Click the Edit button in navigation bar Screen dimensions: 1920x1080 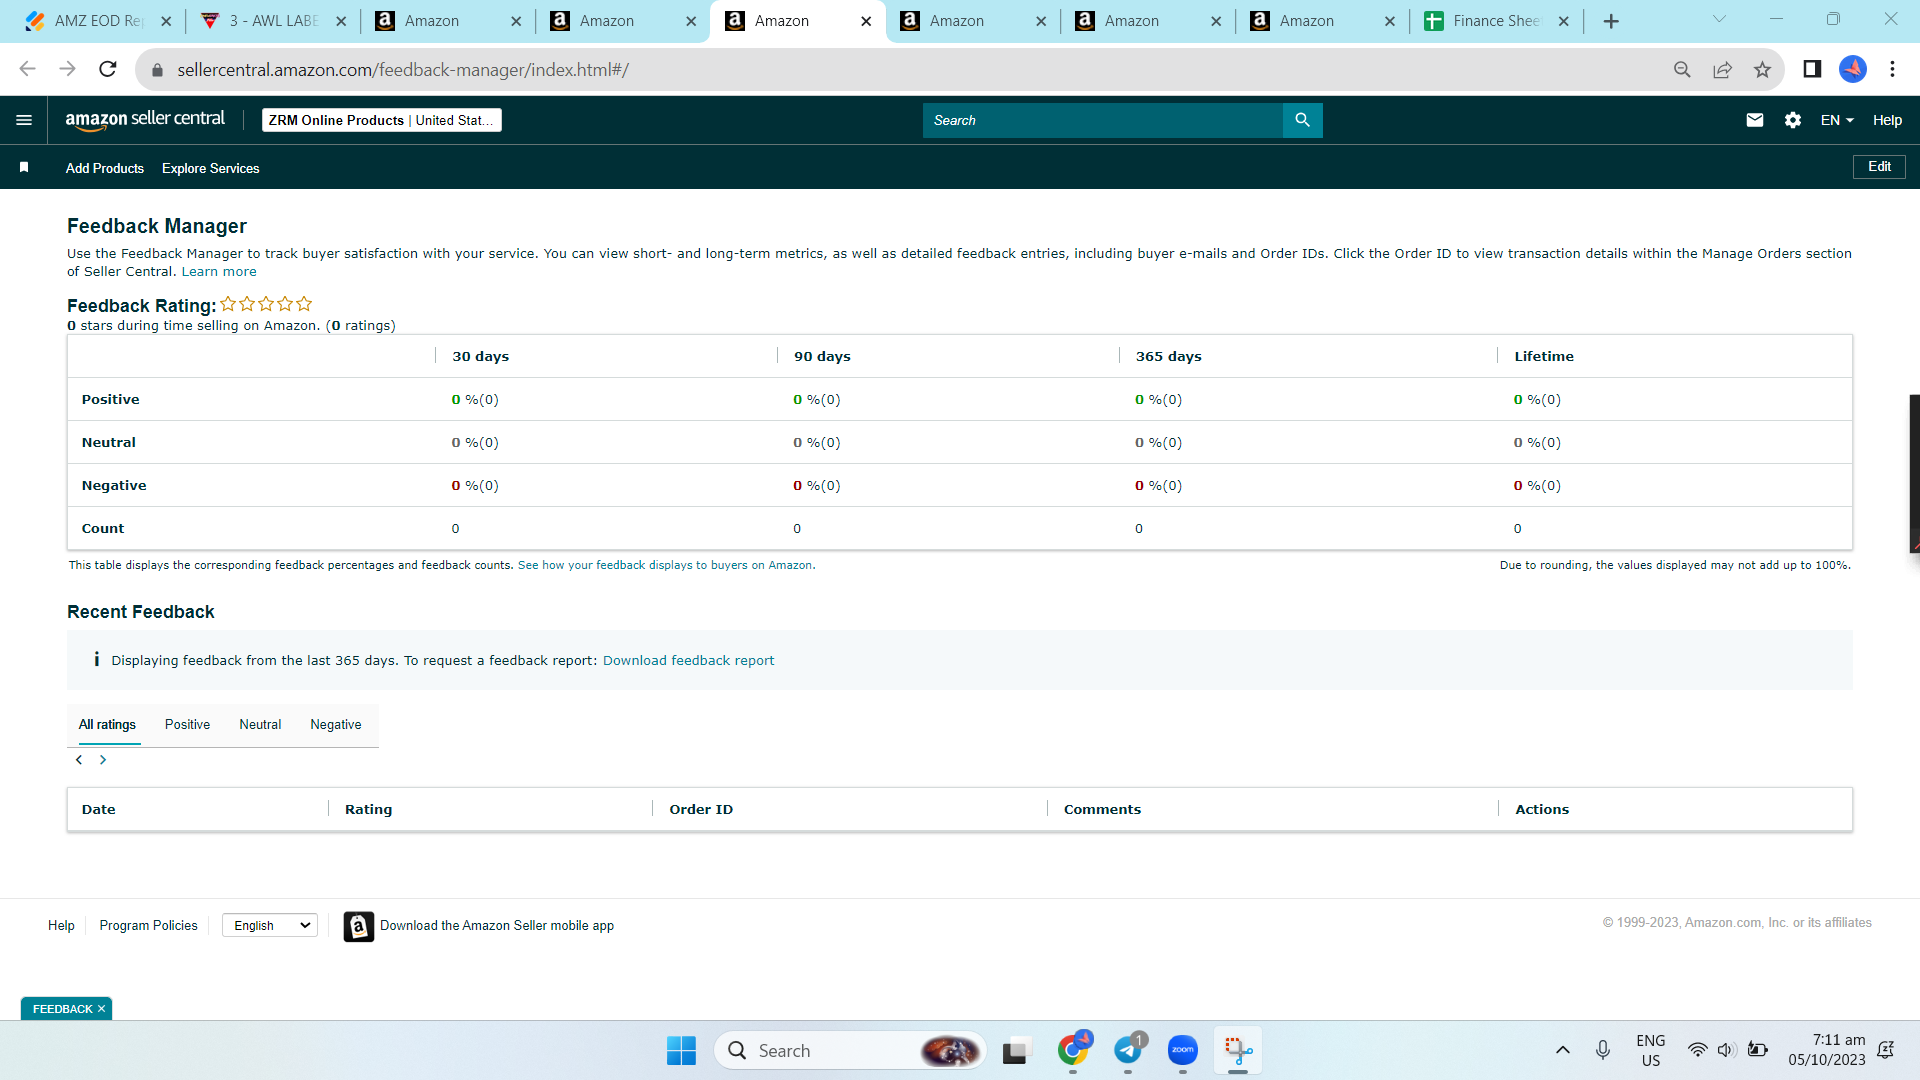pos(1879,167)
